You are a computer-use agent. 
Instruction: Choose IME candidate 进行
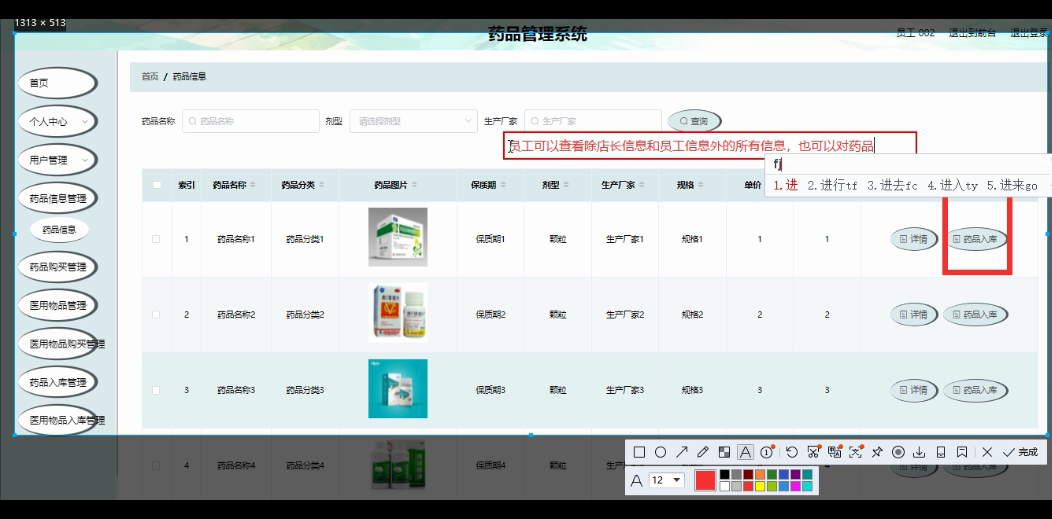click(833, 186)
